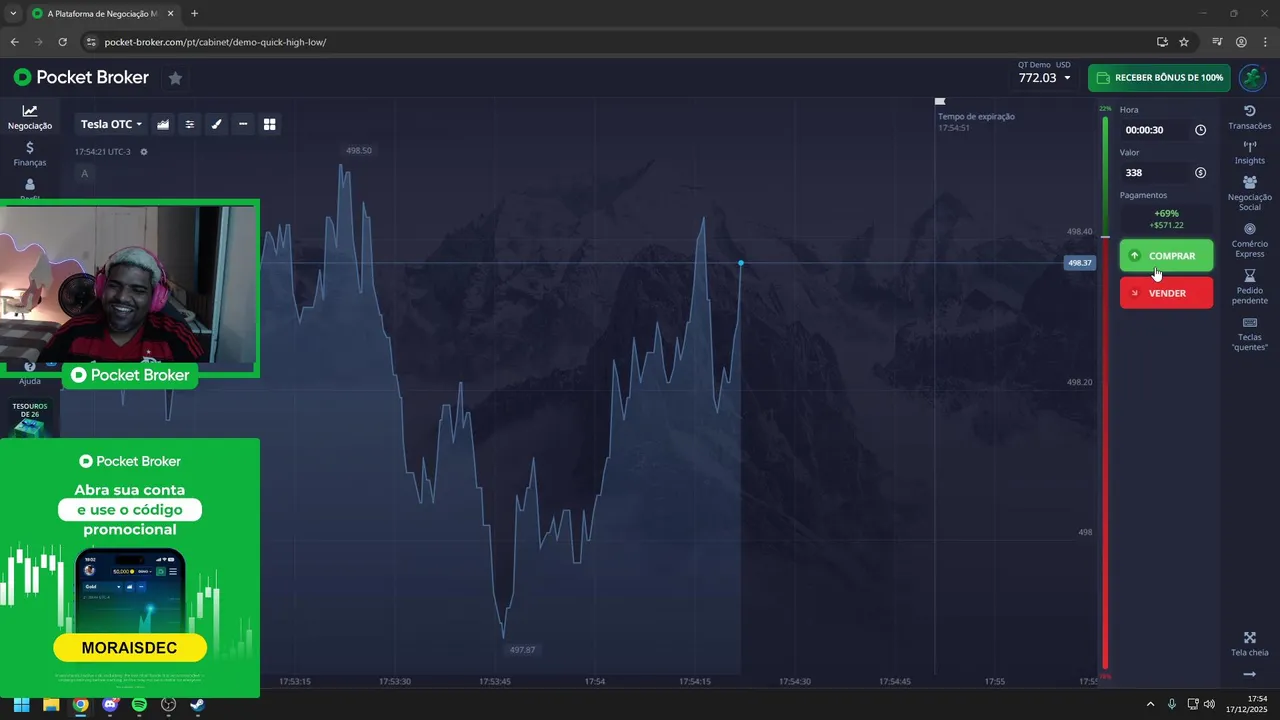Show hidden system tray icons
Viewport: 1280px width, 720px height.
[1150, 704]
